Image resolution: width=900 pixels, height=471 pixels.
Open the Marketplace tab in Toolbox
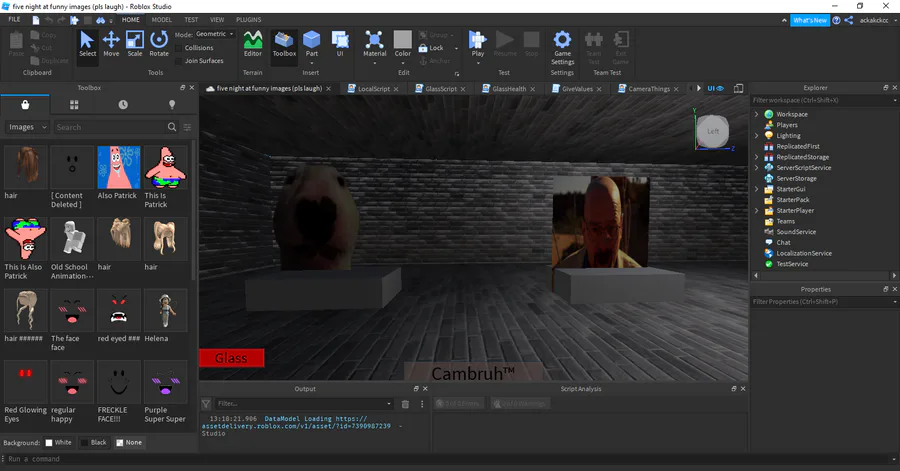click(x=25, y=104)
